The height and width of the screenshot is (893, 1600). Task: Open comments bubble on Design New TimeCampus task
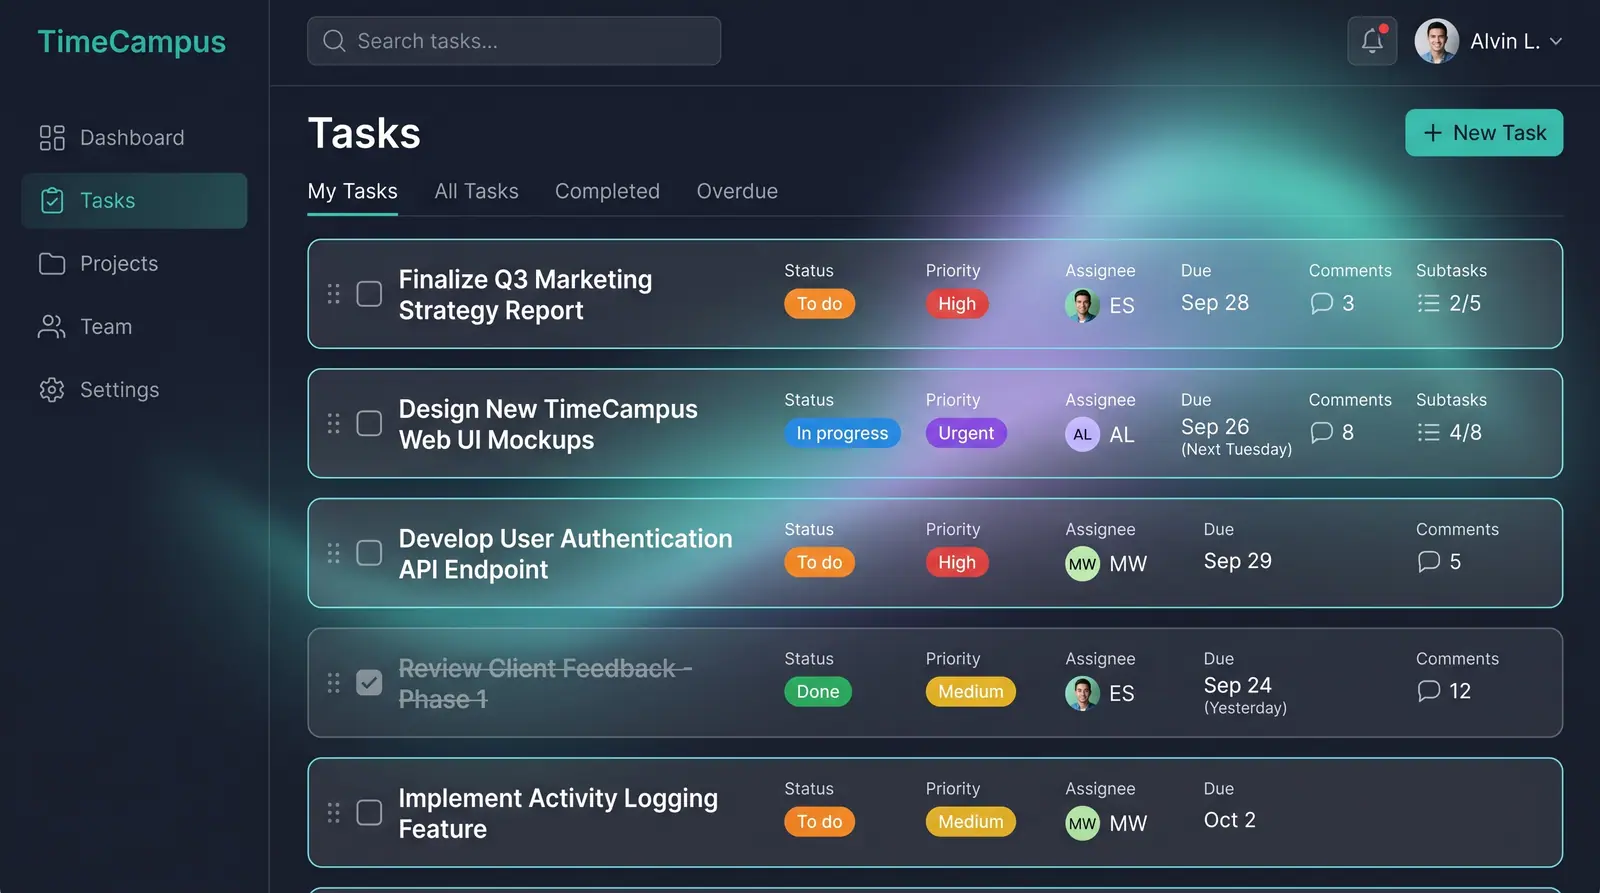pos(1322,432)
